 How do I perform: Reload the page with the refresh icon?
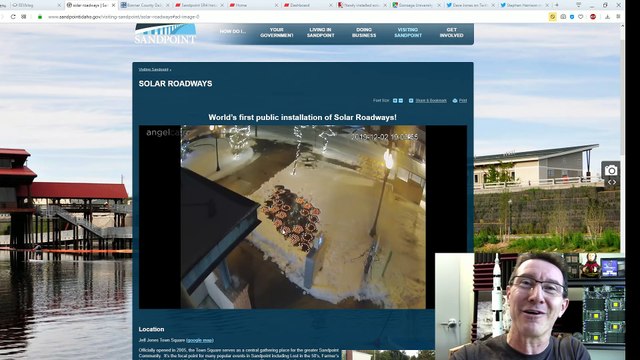pos(13,17)
